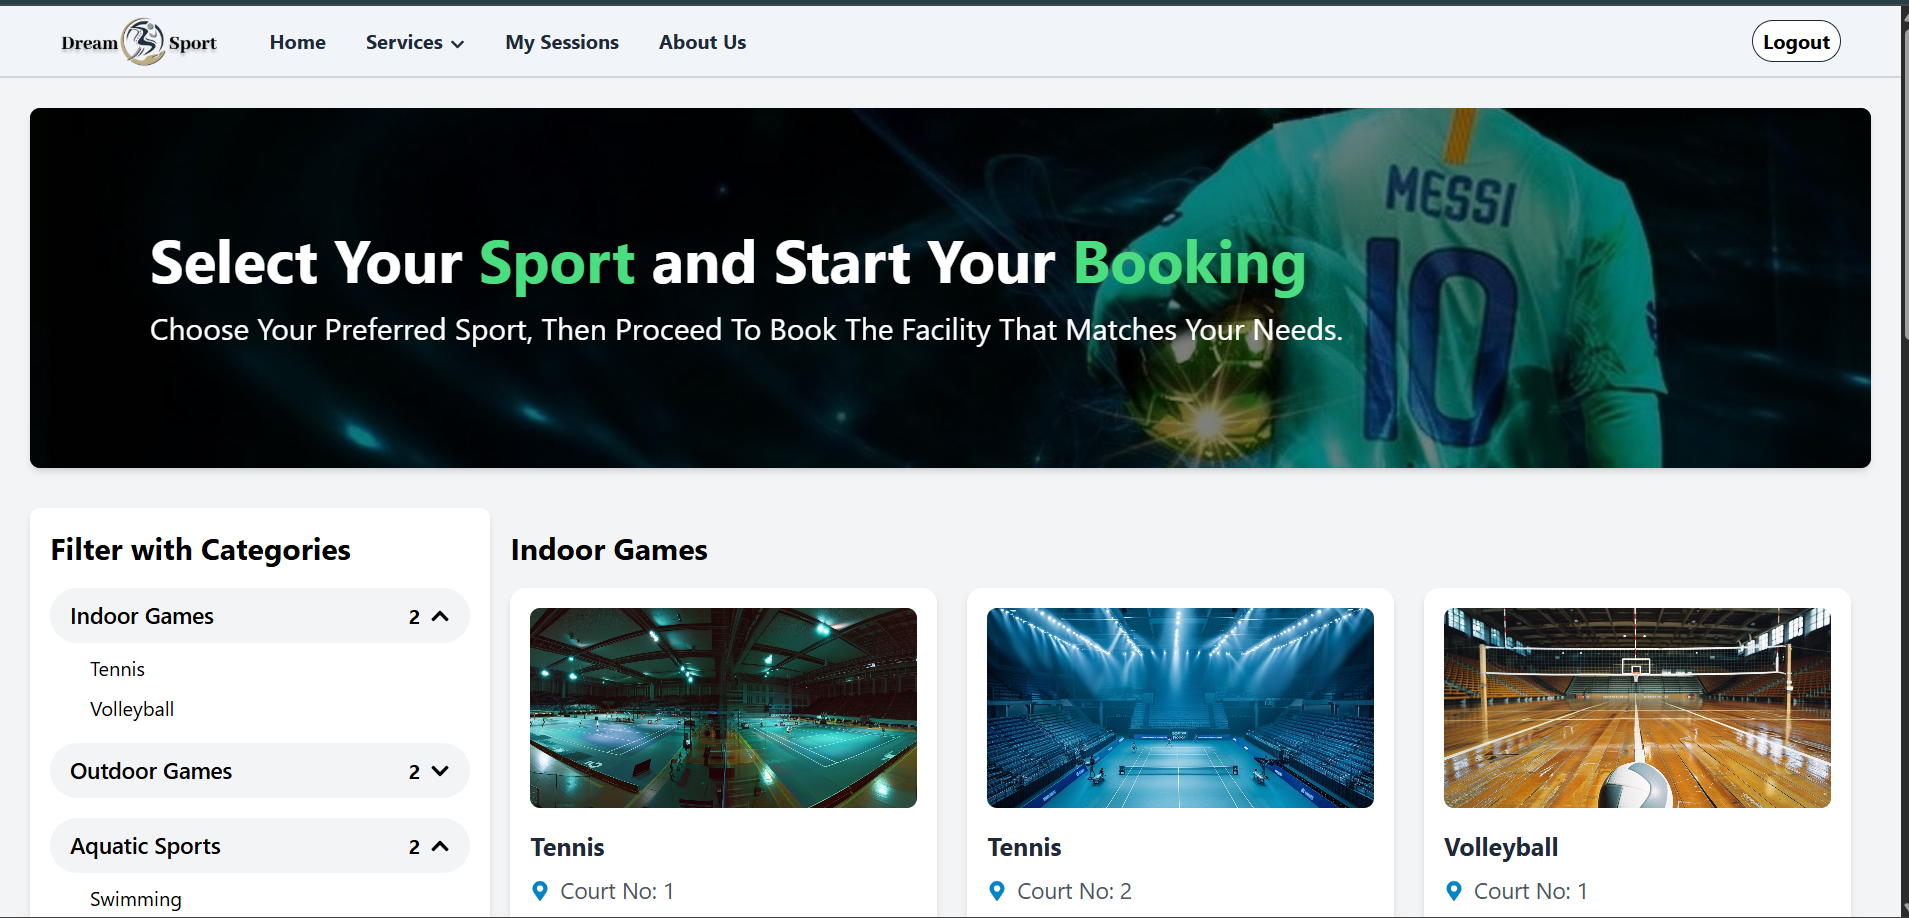Go to My Sessions

pos(561,42)
